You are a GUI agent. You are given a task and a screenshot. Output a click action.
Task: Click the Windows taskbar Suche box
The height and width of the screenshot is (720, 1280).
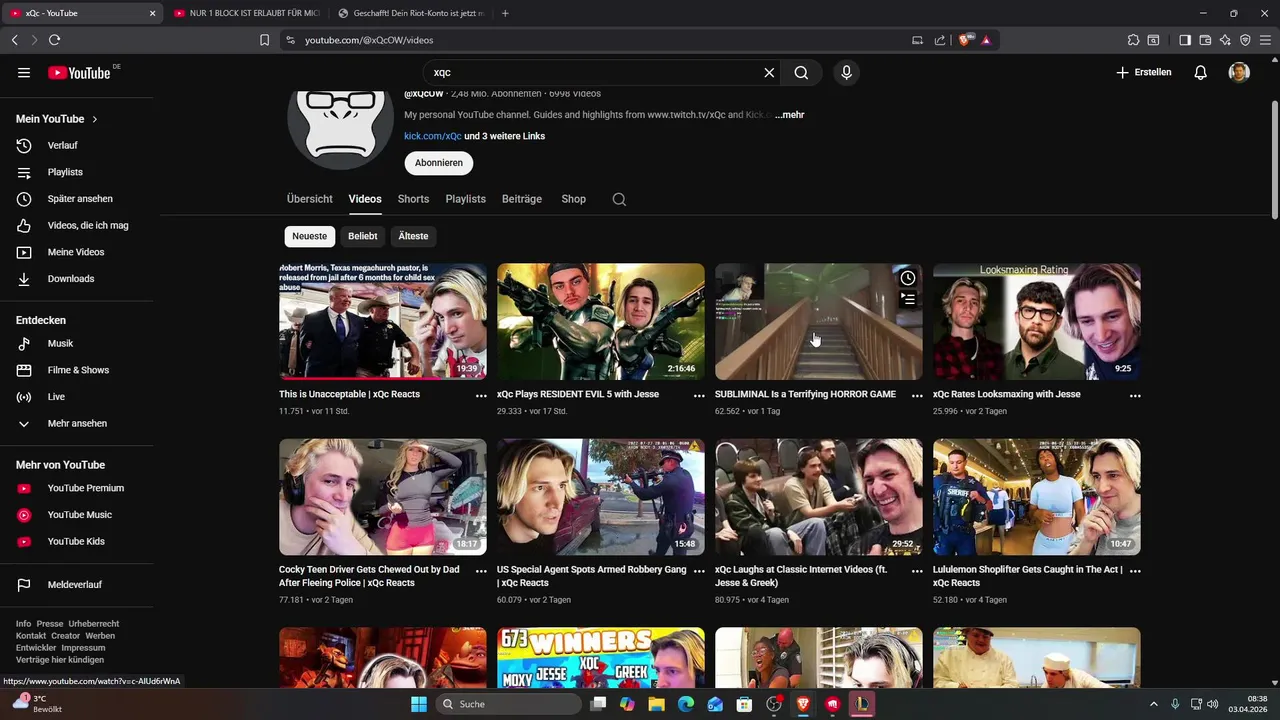(x=509, y=704)
